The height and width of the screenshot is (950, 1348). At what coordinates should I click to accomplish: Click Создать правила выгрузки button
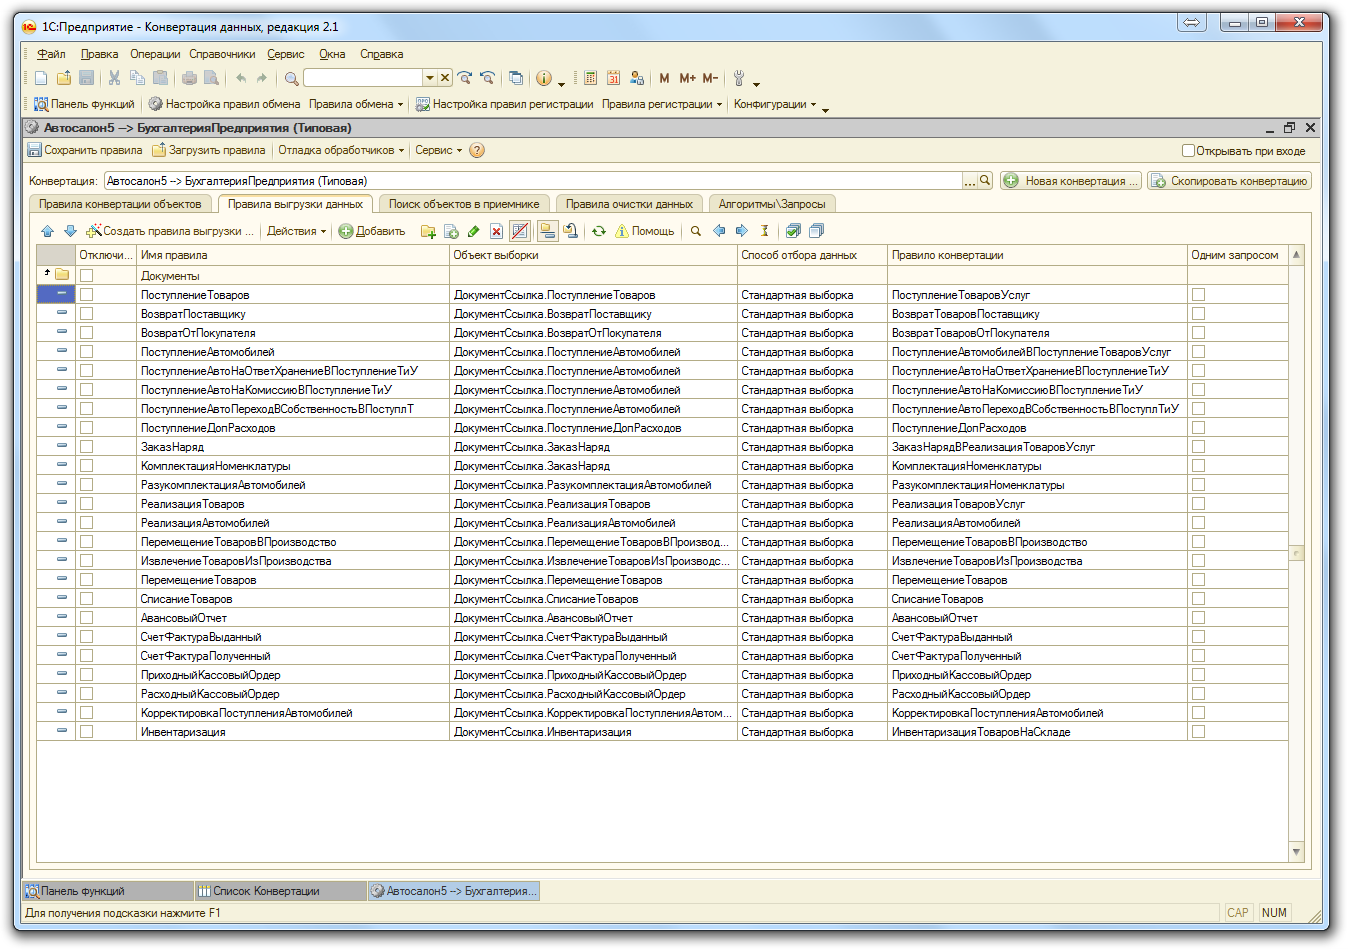tap(169, 231)
